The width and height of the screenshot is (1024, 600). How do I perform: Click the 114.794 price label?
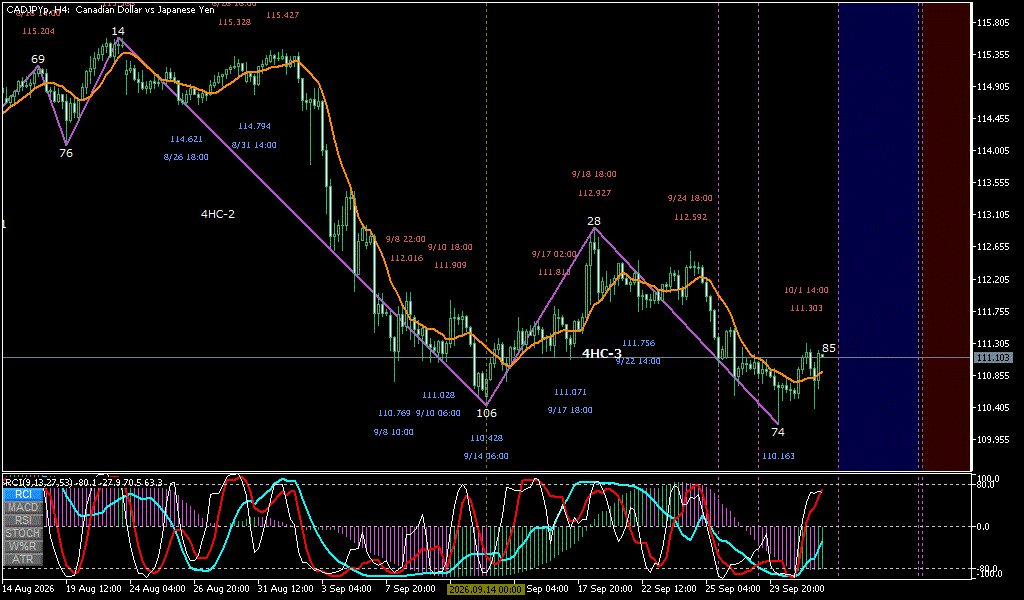[x=254, y=127]
